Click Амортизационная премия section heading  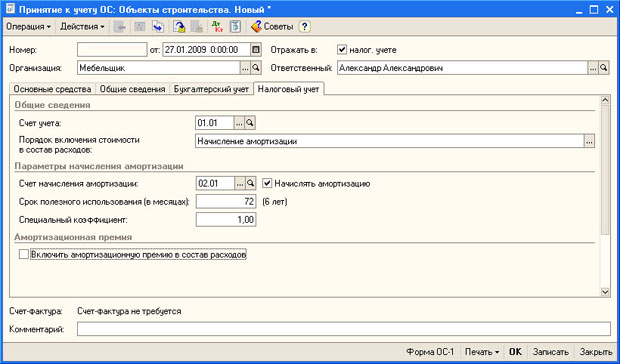73,237
